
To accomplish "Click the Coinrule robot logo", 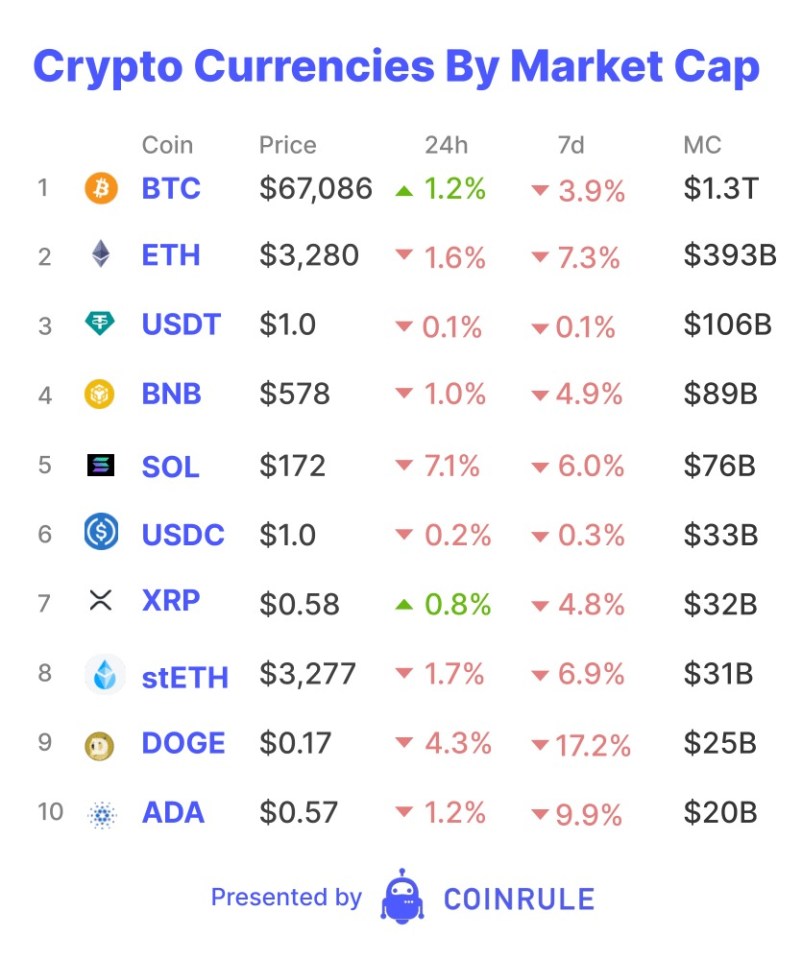I will pyautogui.click(x=402, y=896).
